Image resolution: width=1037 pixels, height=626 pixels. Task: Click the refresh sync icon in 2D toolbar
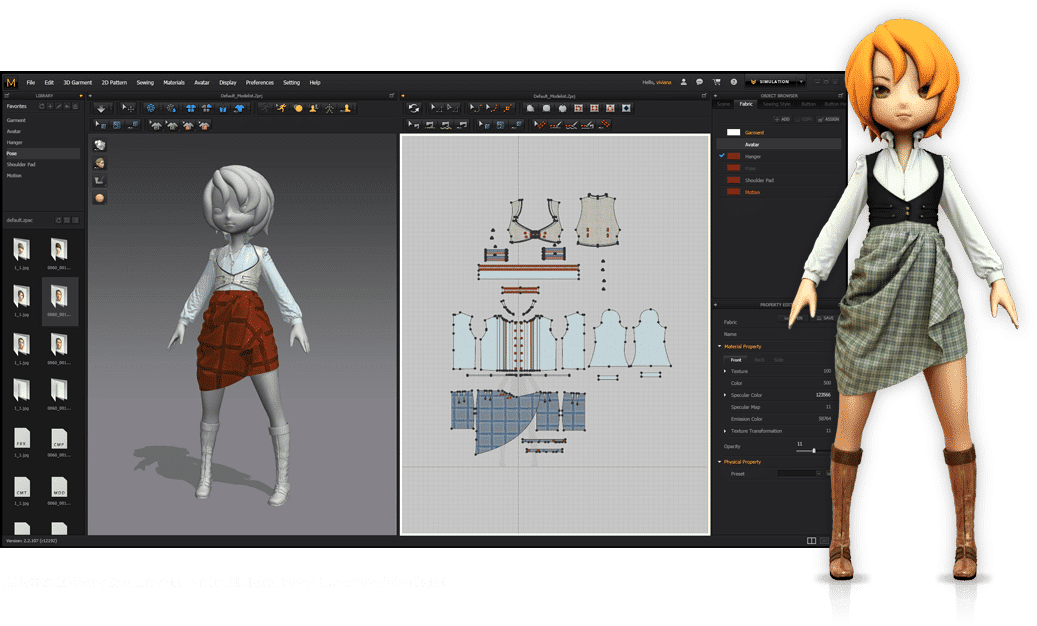pos(413,108)
